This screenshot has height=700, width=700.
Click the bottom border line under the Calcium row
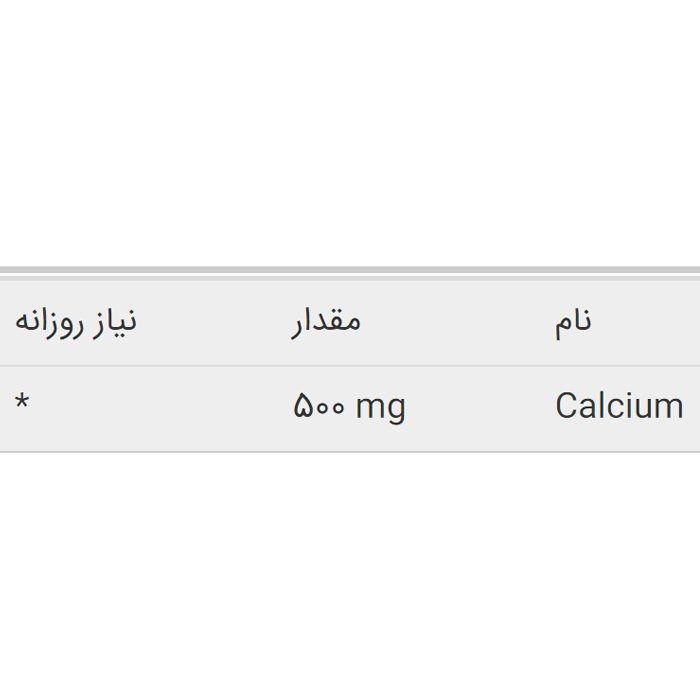(x=350, y=452)
